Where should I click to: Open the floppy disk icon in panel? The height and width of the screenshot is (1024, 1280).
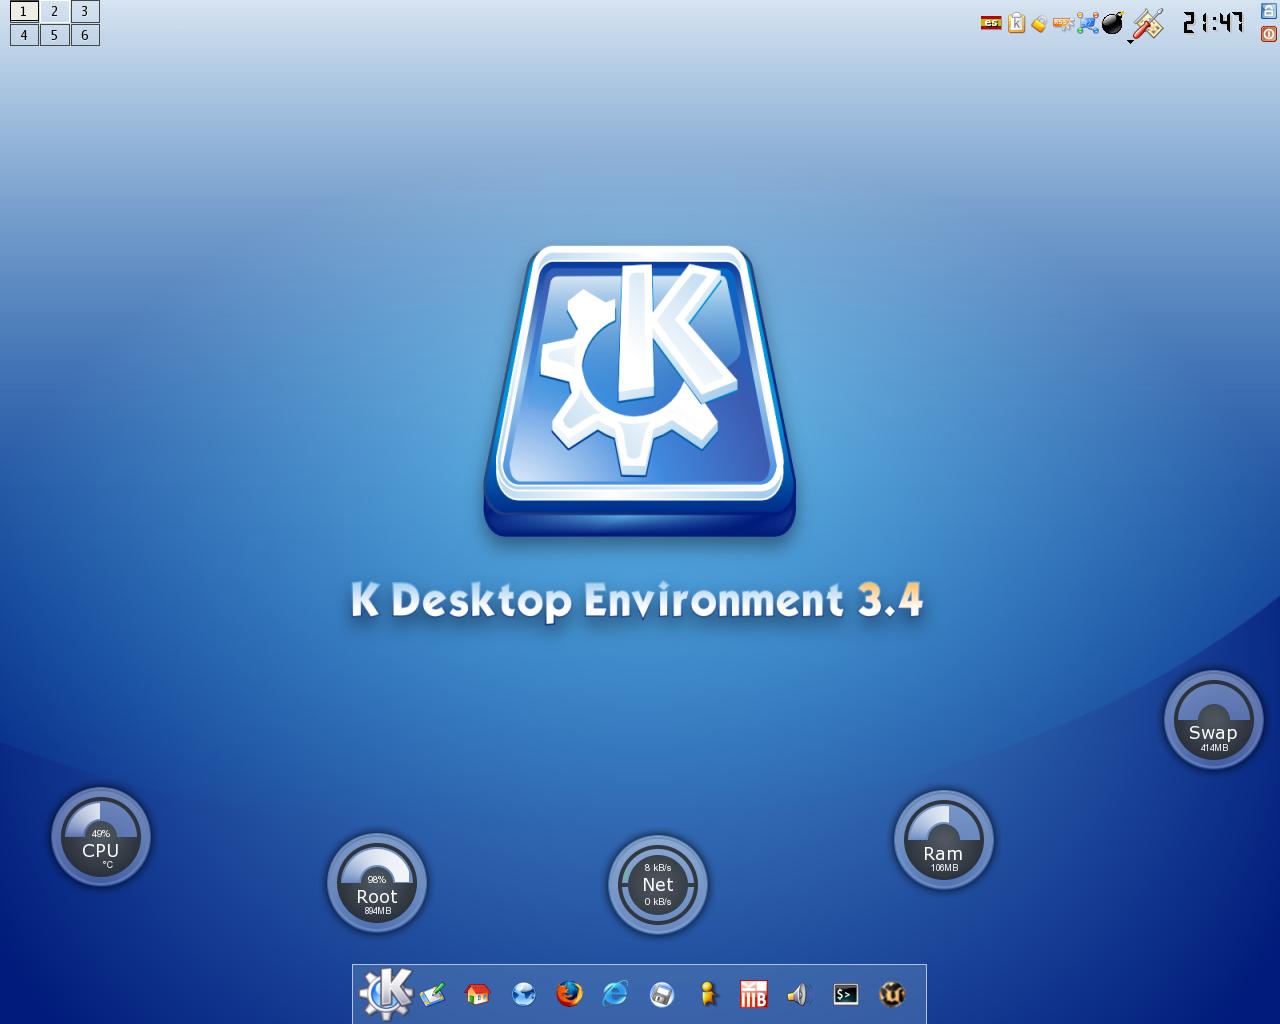click(x=661, y=994)
